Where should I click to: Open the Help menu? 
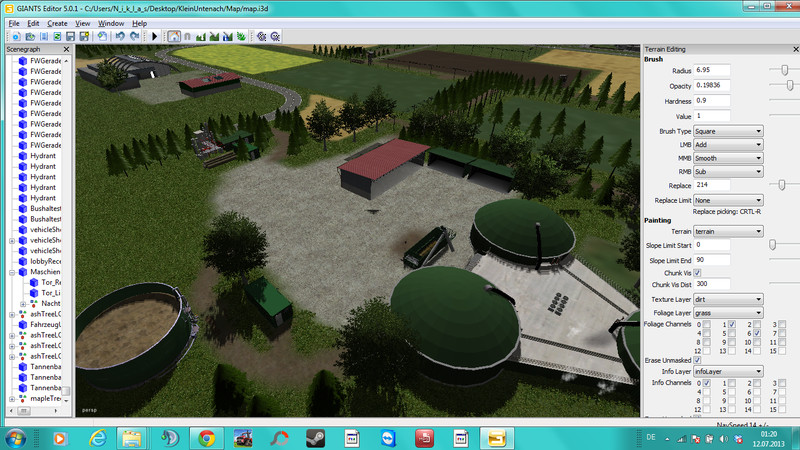[139, 23]
